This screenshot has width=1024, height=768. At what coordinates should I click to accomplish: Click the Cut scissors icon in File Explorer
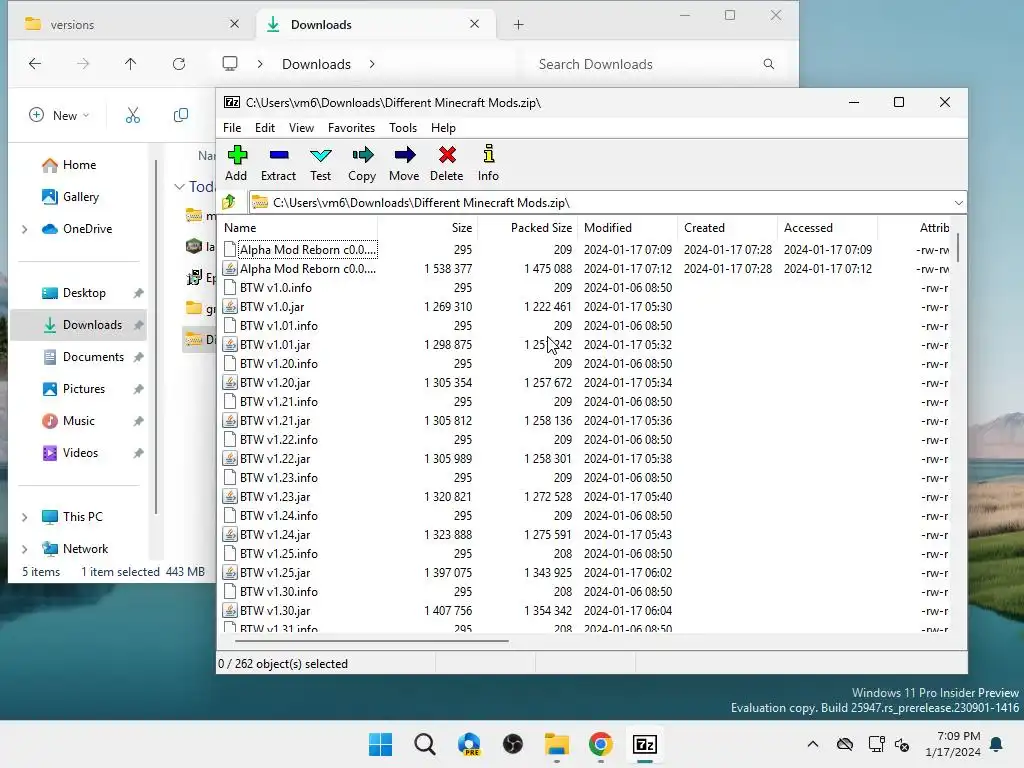(x=133, y=116)
